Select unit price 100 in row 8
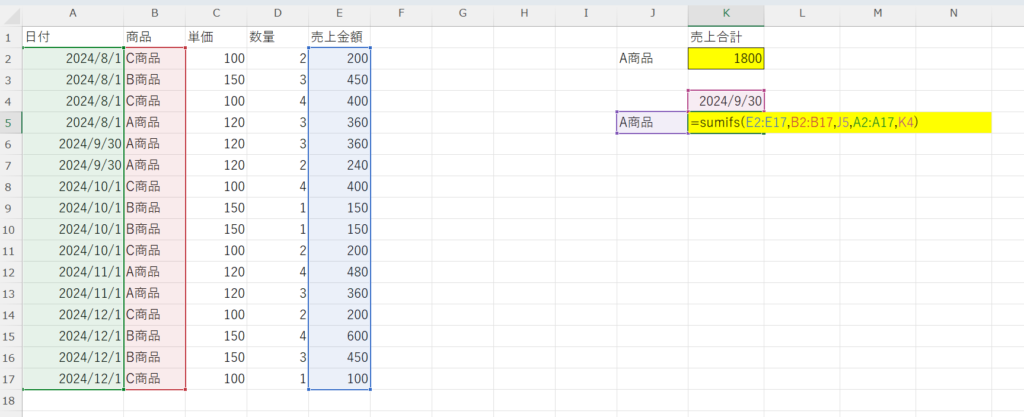Viewport: 1024px width, 417px height. coord(216,187)
